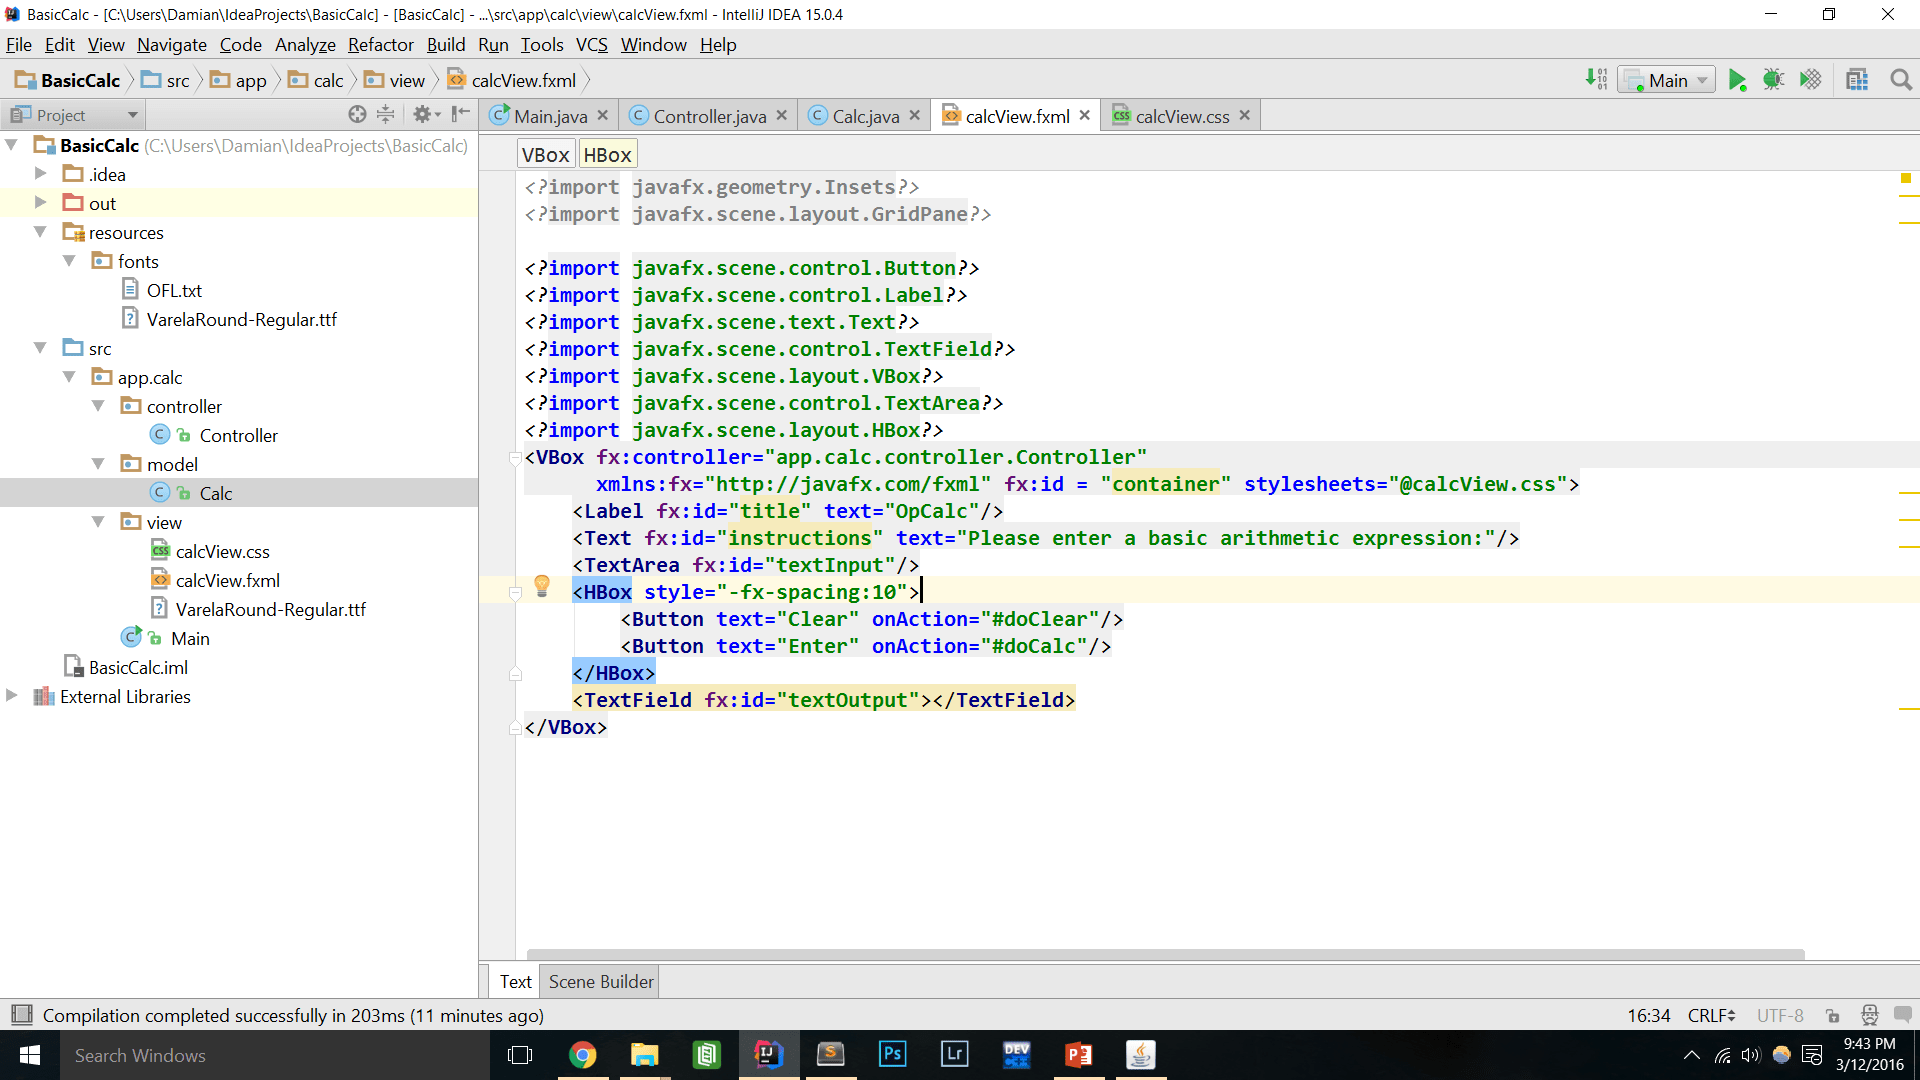Click scroll from source target icon
The image size is (1920, 1080).
pyautogui.click(x=357, y=115)
